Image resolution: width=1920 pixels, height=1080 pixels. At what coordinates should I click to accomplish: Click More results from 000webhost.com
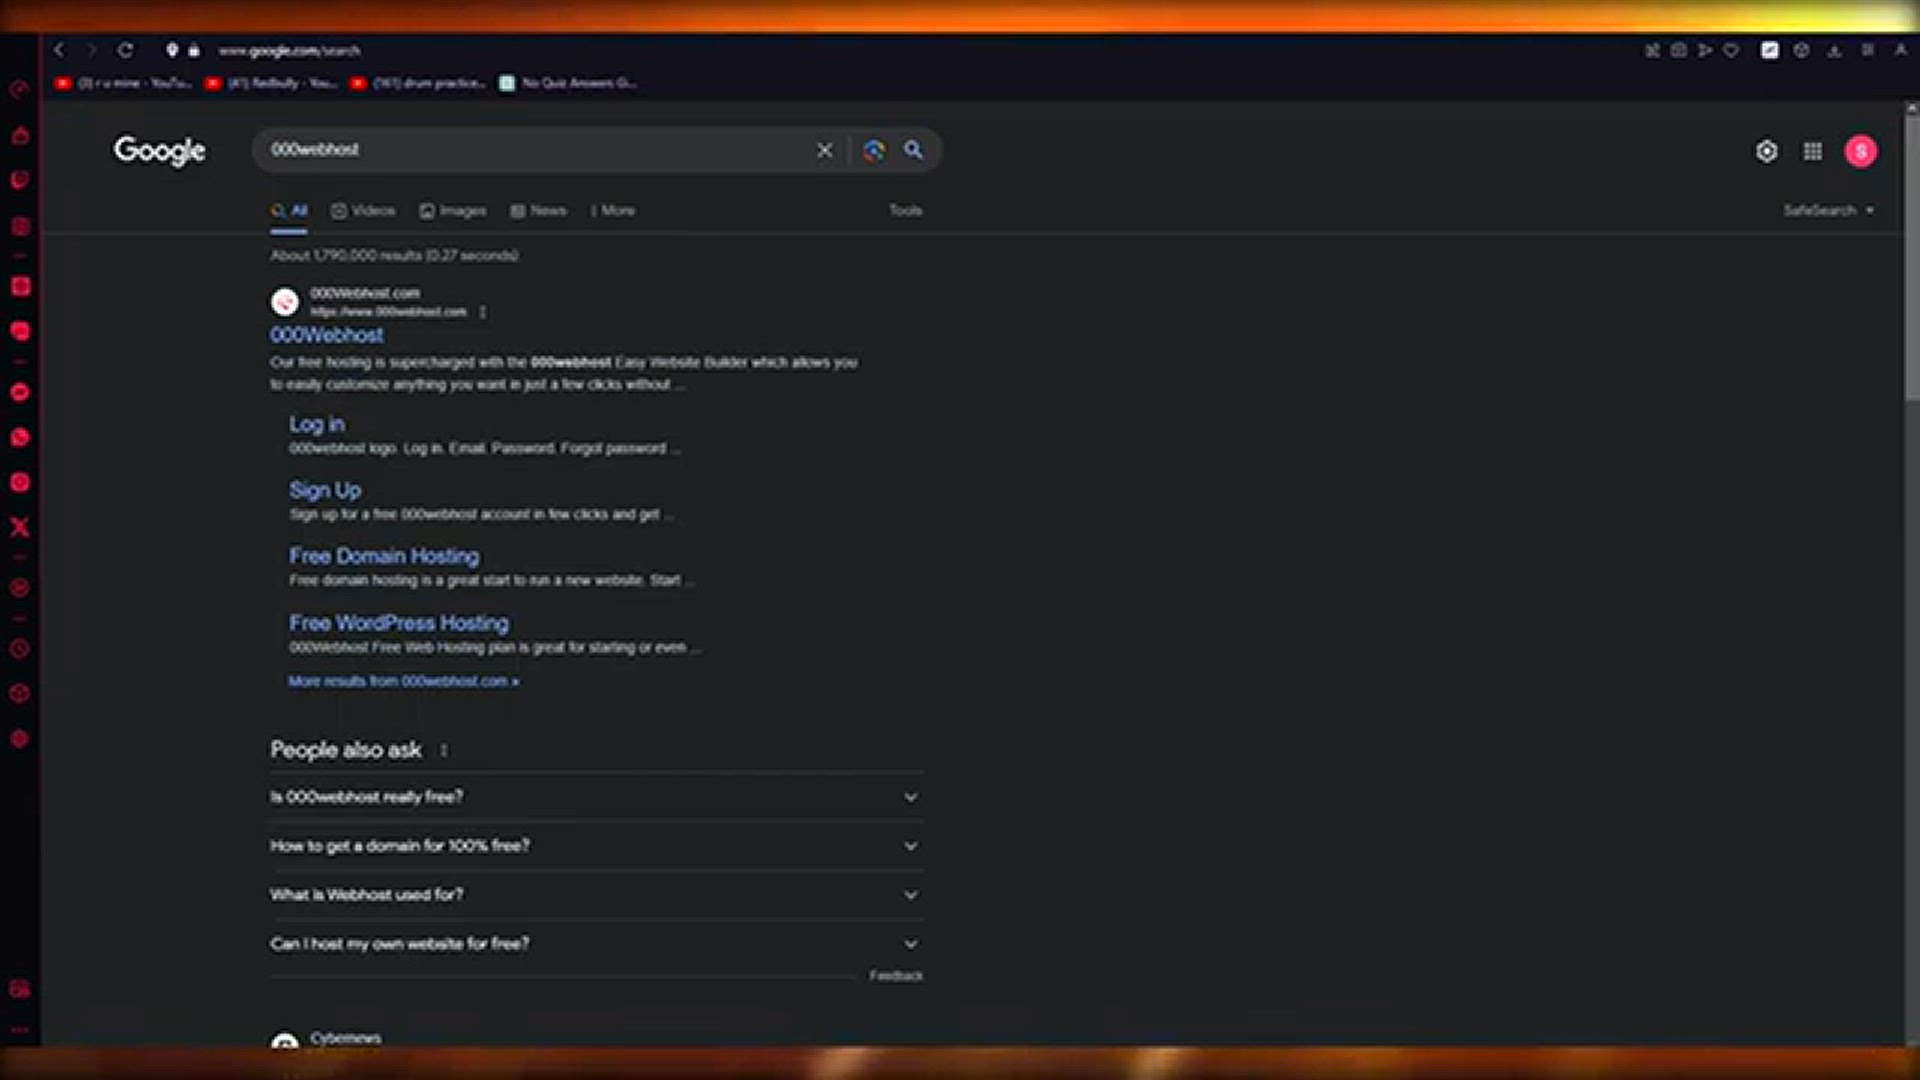[x=404, y=681]
